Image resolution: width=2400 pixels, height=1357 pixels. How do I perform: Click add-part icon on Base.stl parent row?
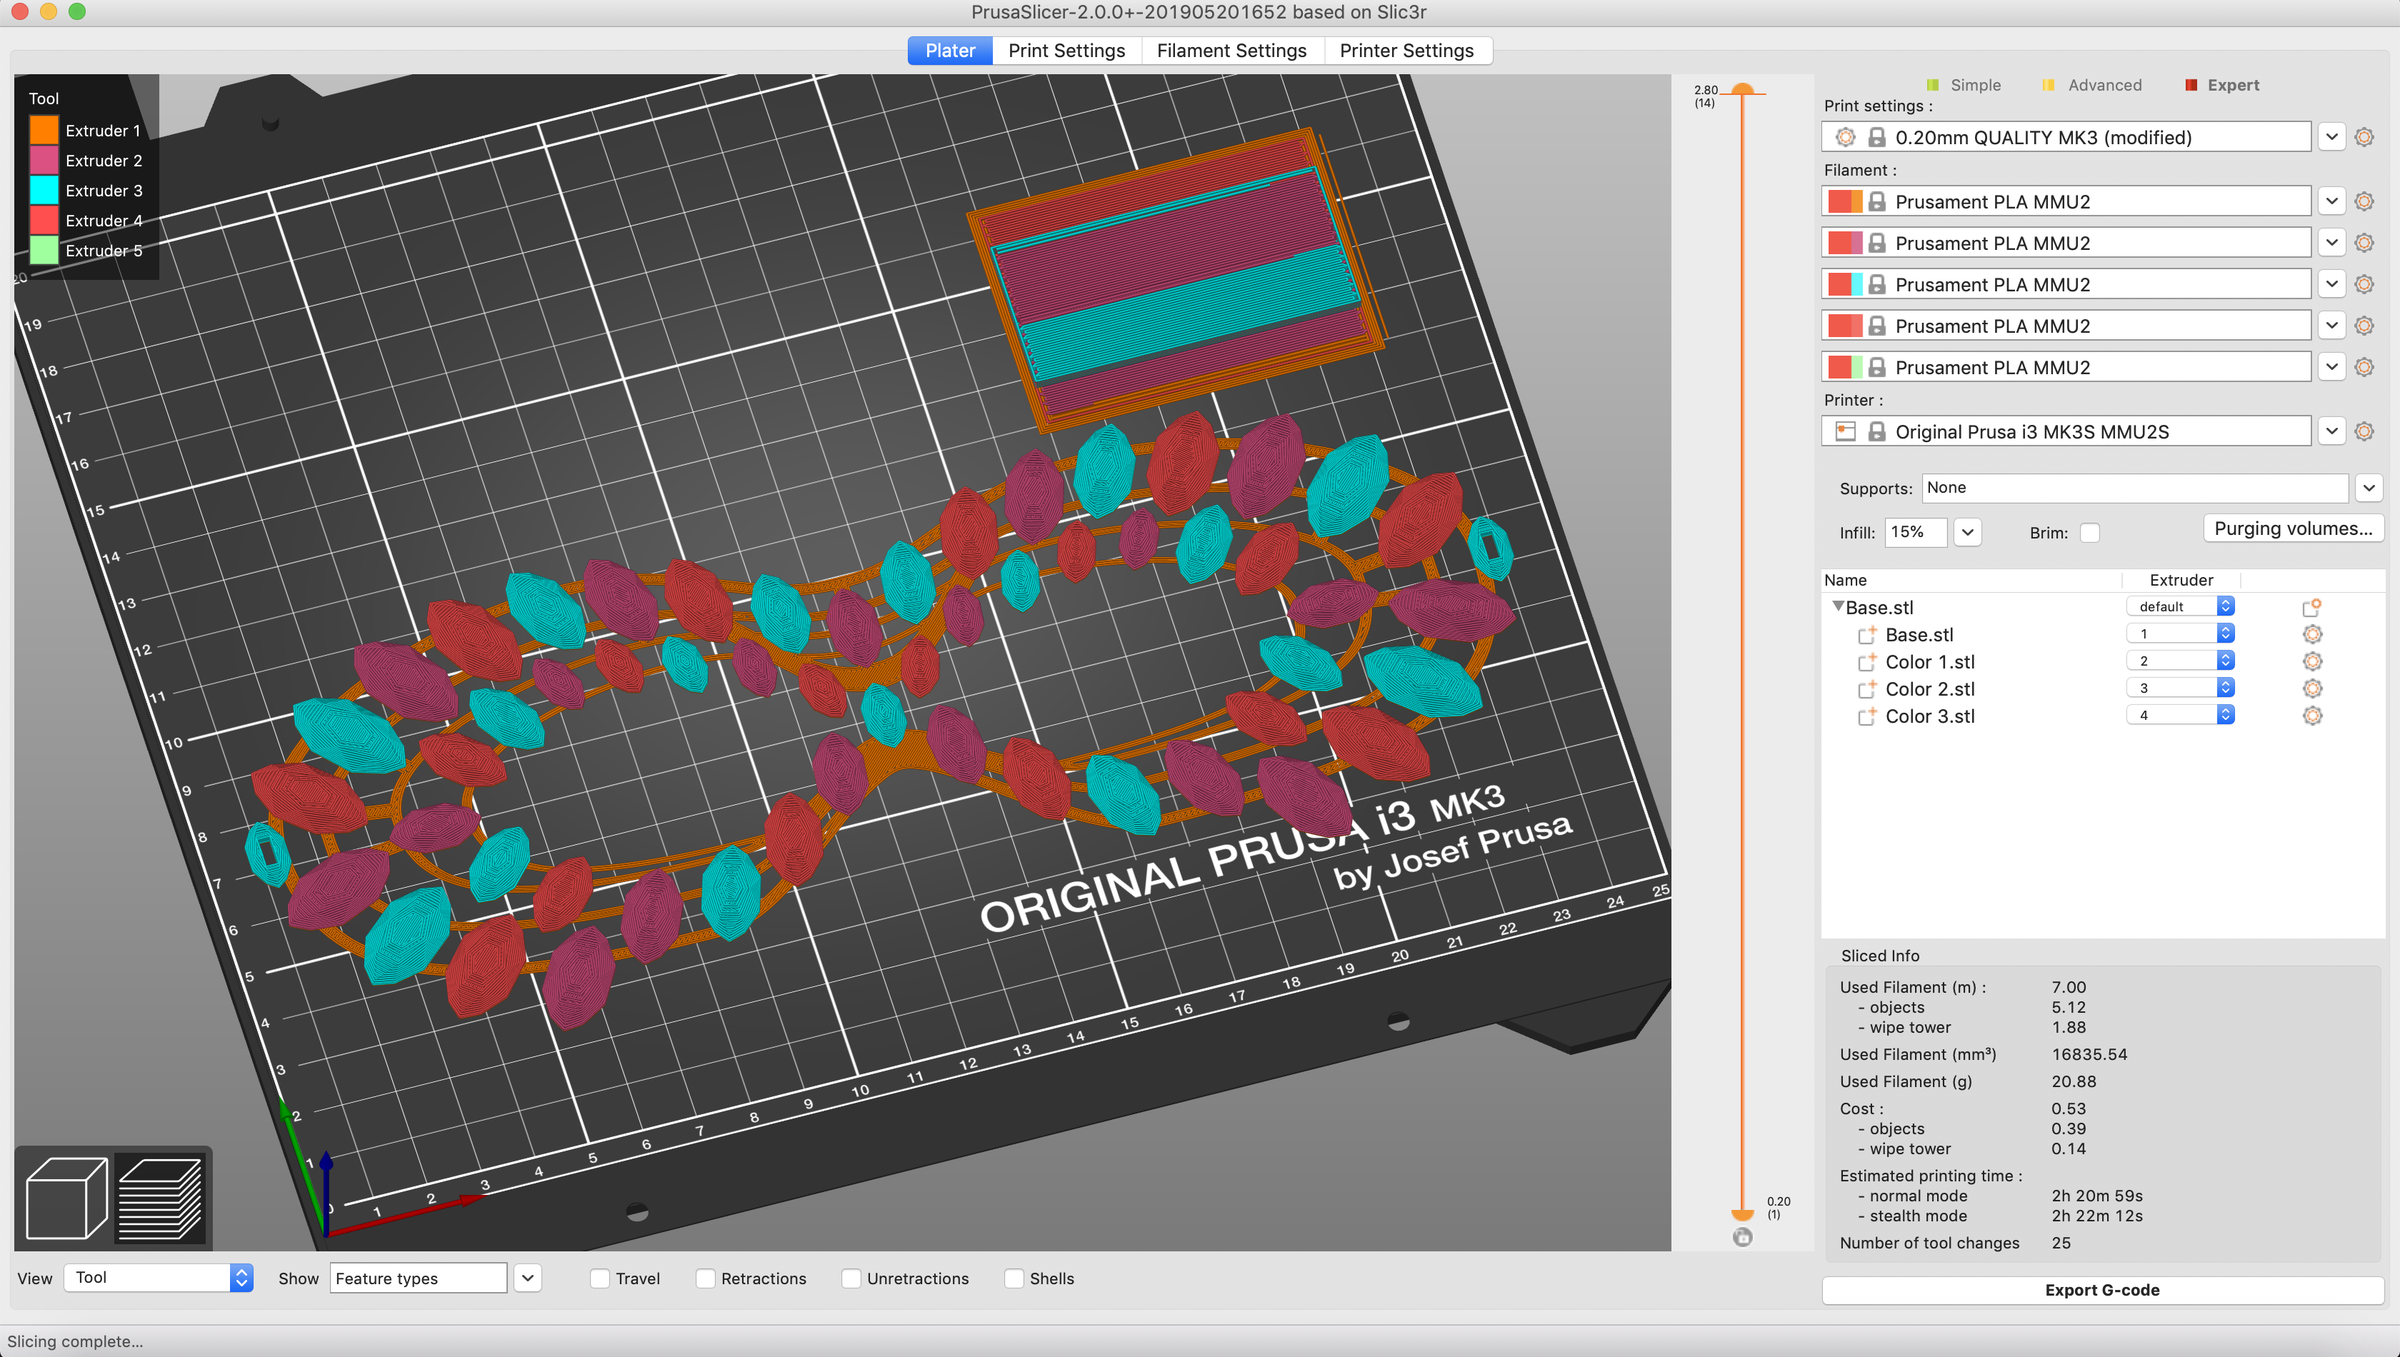2311,607
